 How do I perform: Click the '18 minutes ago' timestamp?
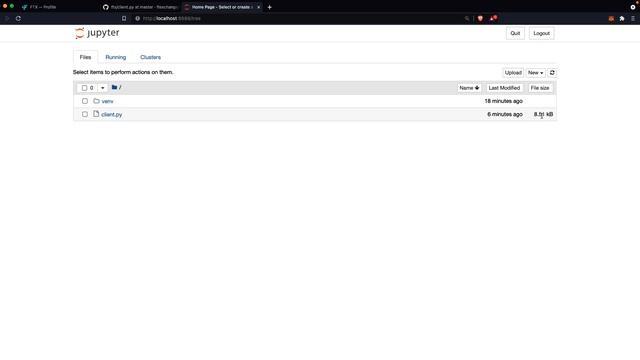[503, 101]
